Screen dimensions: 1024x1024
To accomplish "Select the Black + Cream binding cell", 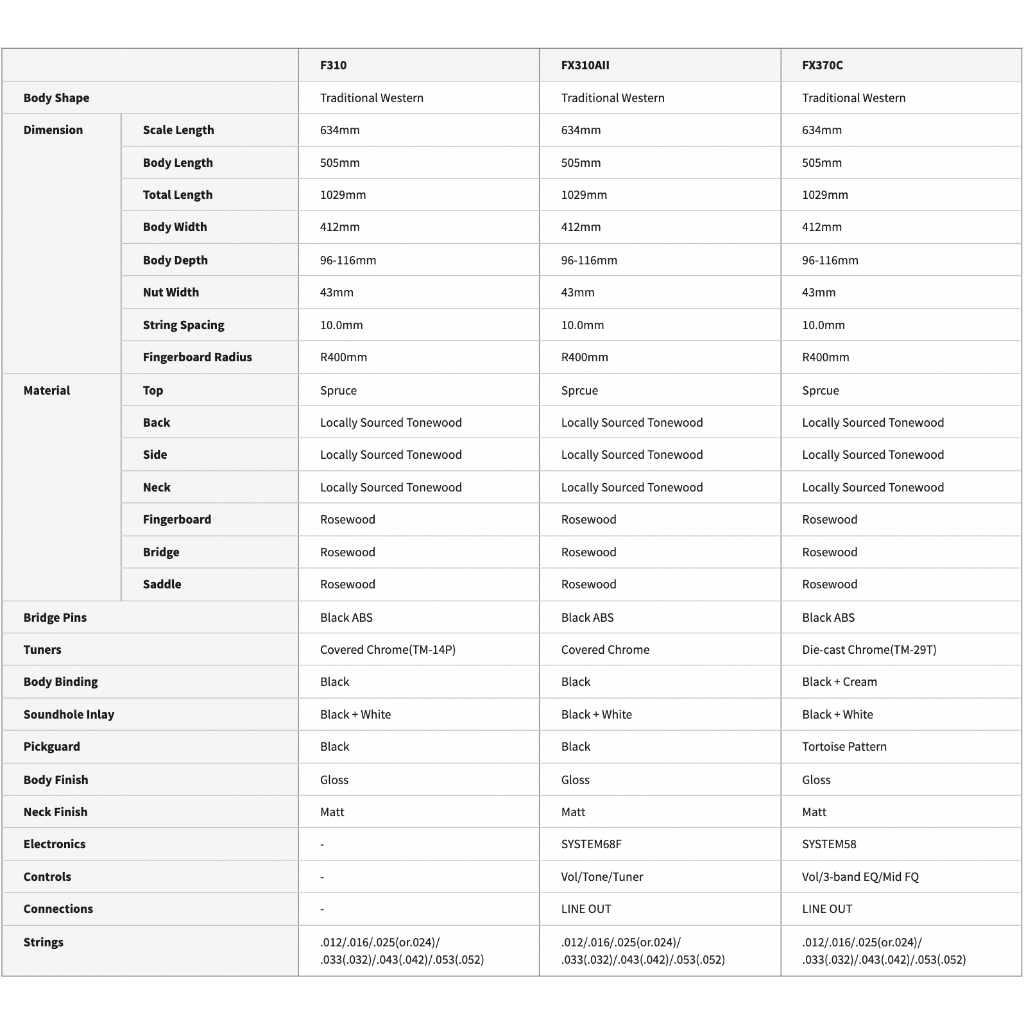I will (x=839, y=681).
